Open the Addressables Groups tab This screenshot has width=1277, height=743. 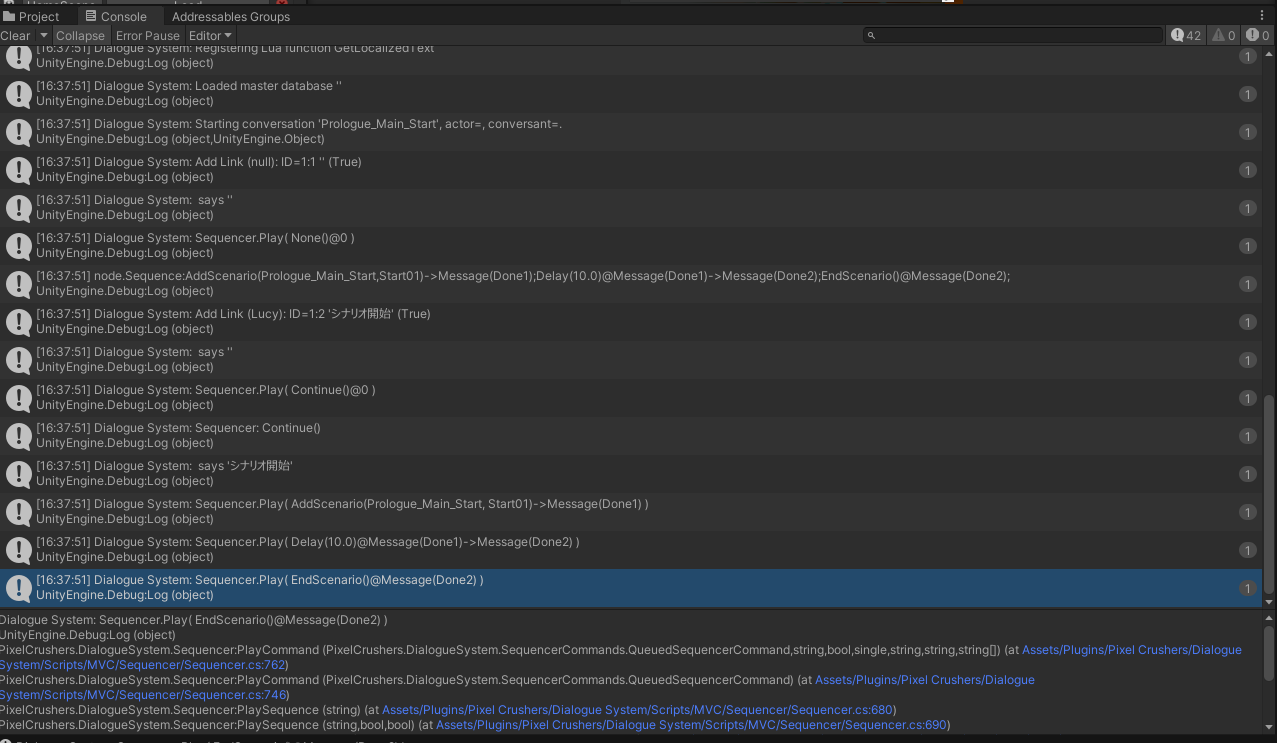tap(231, 16)
